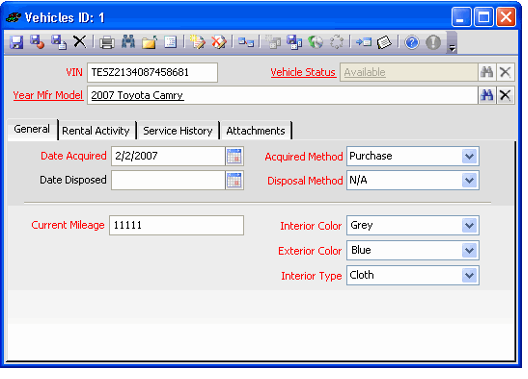The height and width of the screenshot is (379, 528).
Task: Switch to the Service History tab
Action: [x=178, y=131]
